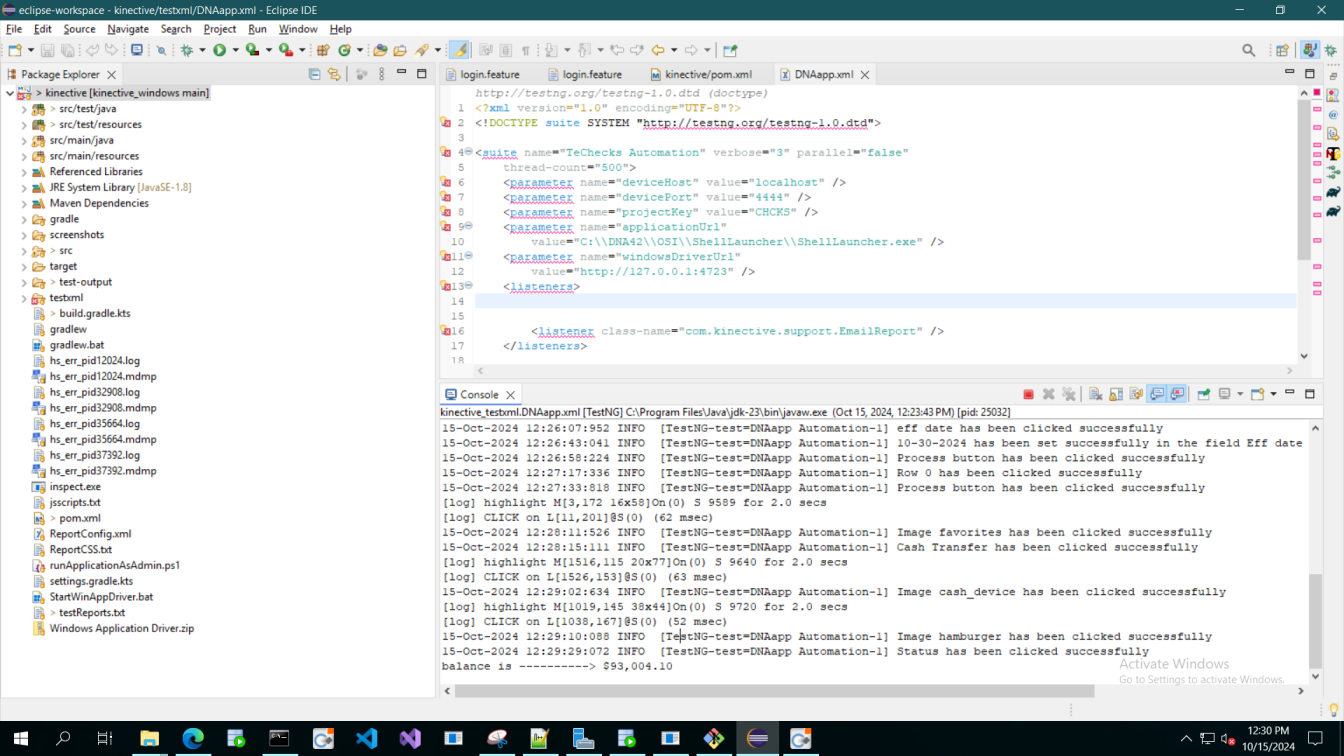The image size is (1344, 756).
Task: Pin the Console view
Action: click(x=1204, y=394)
